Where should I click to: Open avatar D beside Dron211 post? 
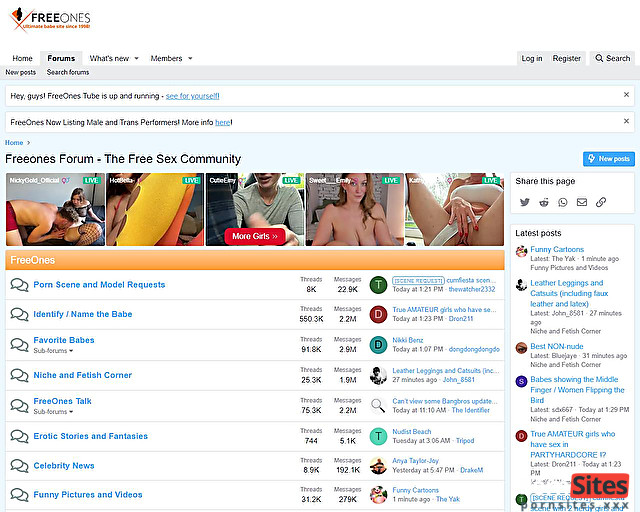[x=378, y=314]
